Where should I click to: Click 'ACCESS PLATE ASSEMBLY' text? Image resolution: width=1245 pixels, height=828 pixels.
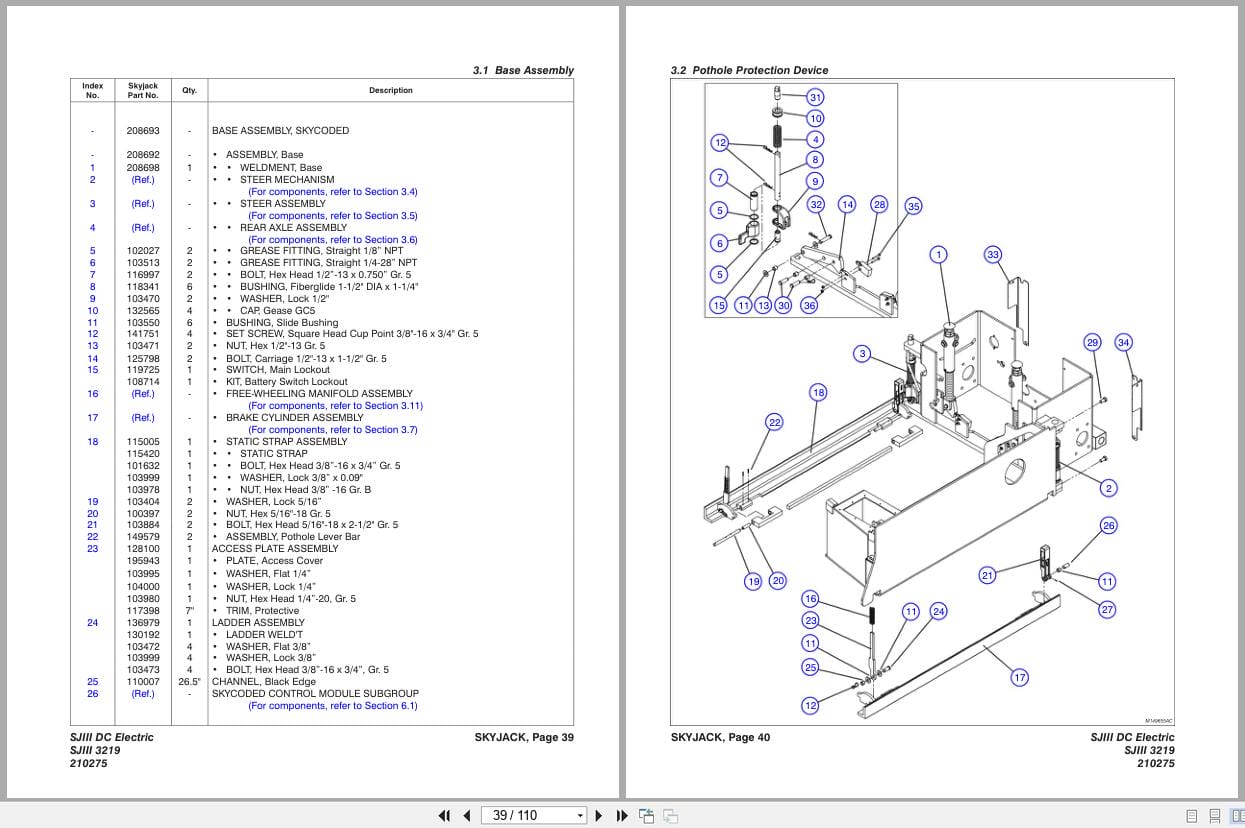[275, 549]
